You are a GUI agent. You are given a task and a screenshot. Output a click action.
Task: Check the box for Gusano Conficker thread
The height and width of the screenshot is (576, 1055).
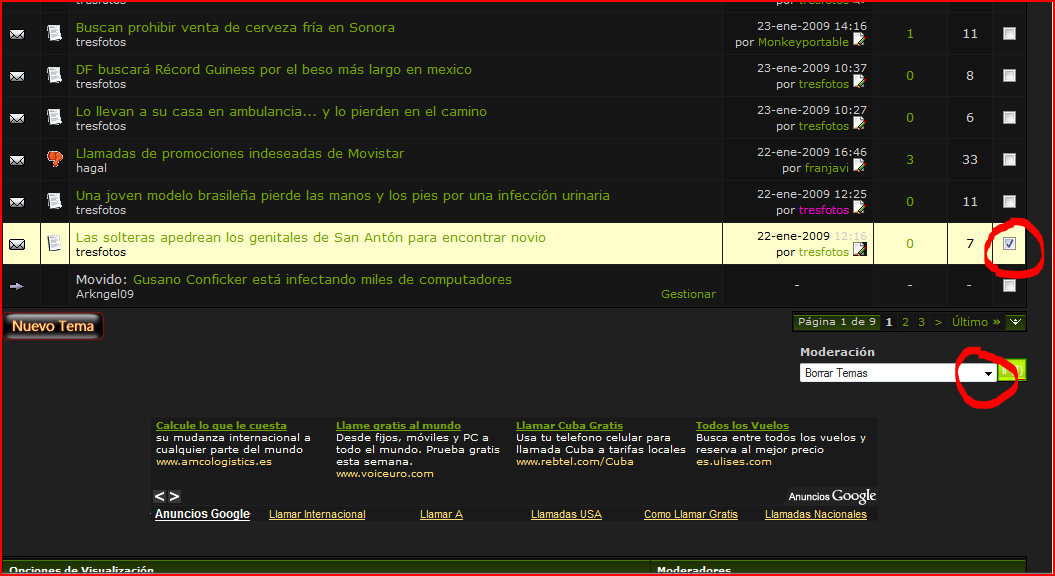[1009, 286]
